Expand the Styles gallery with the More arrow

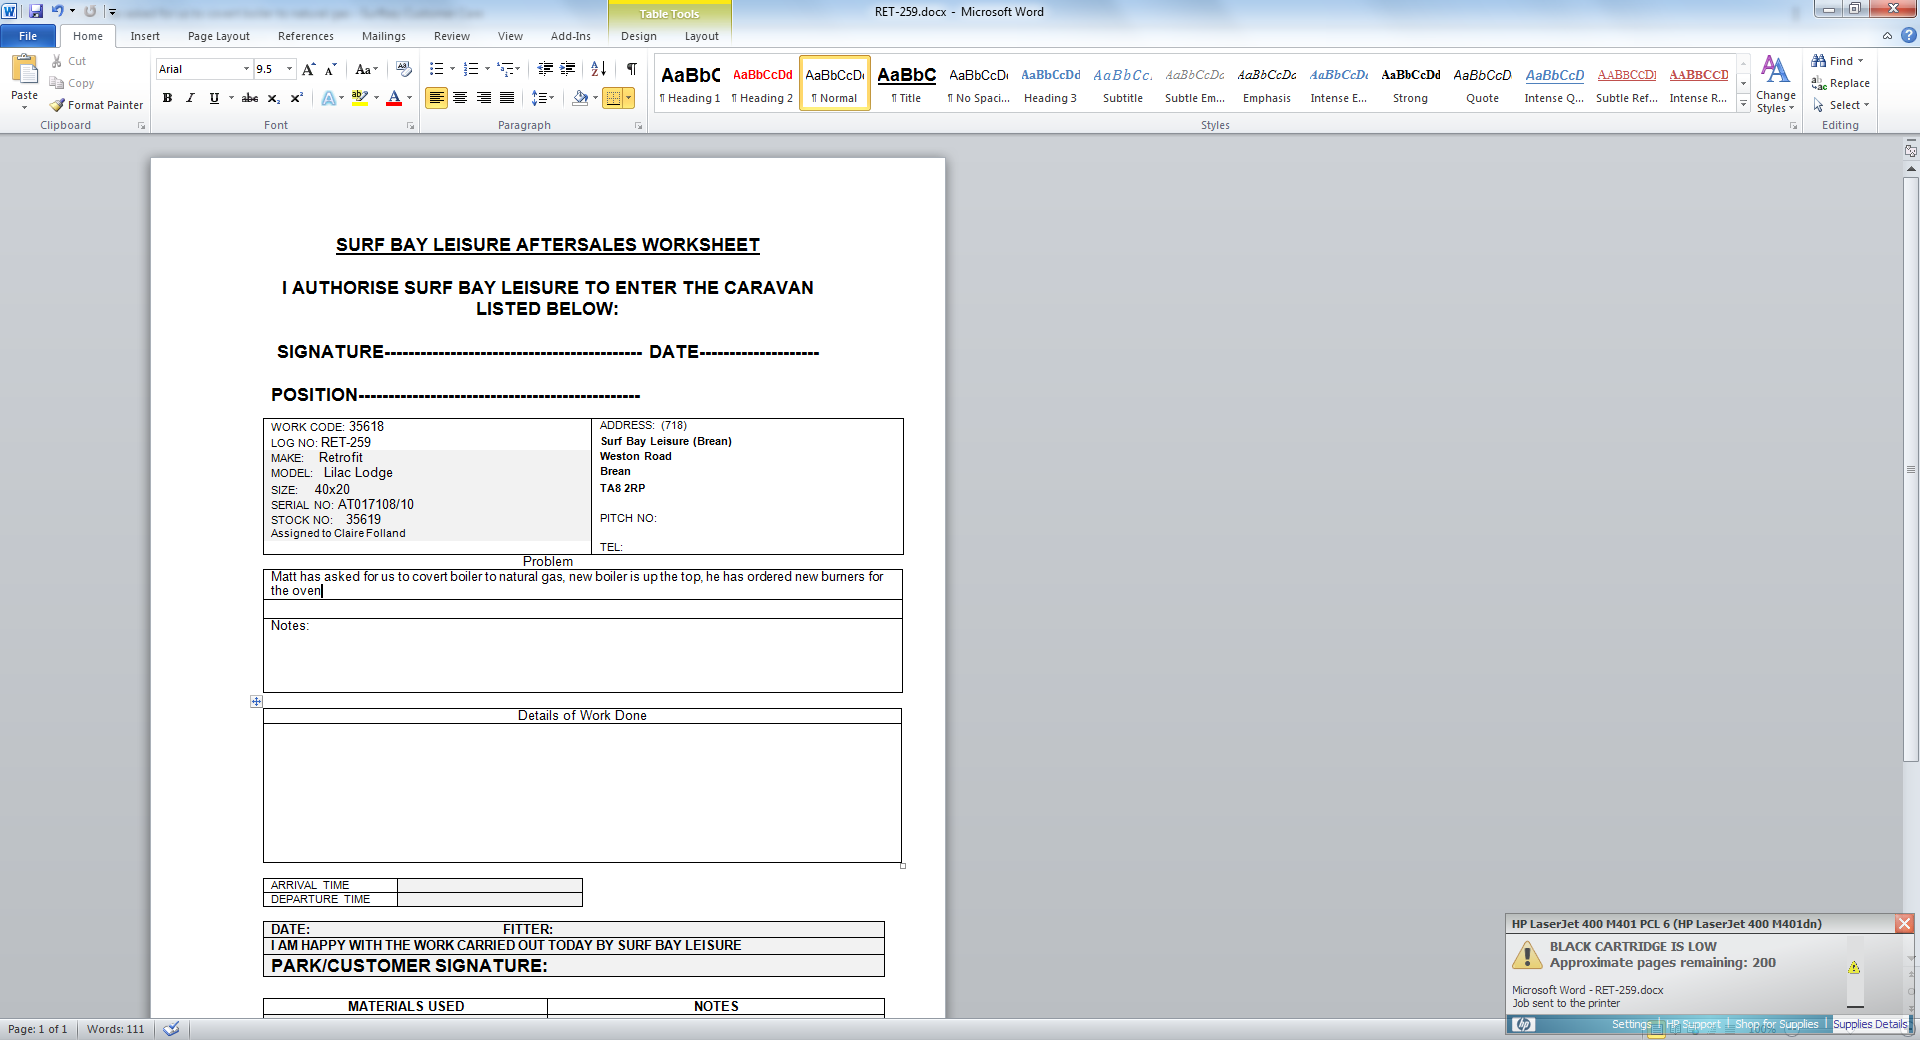[x=1743, y=104]
